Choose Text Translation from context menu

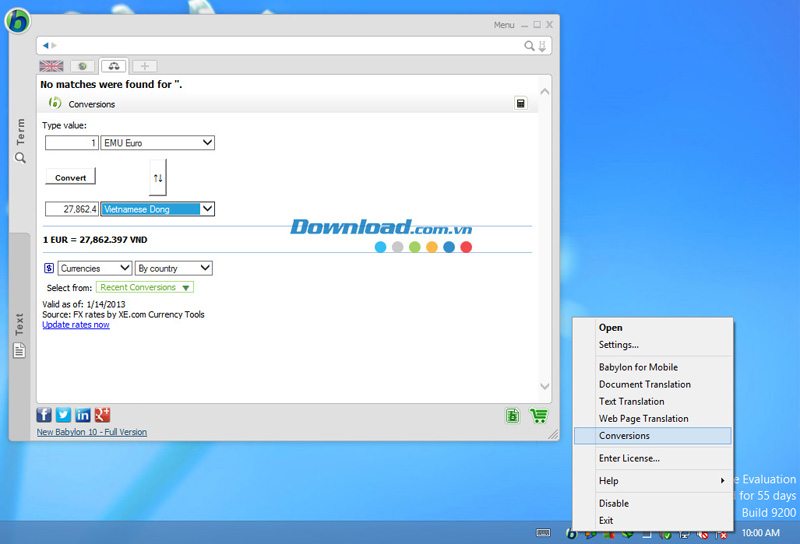(x=631, y=401)
